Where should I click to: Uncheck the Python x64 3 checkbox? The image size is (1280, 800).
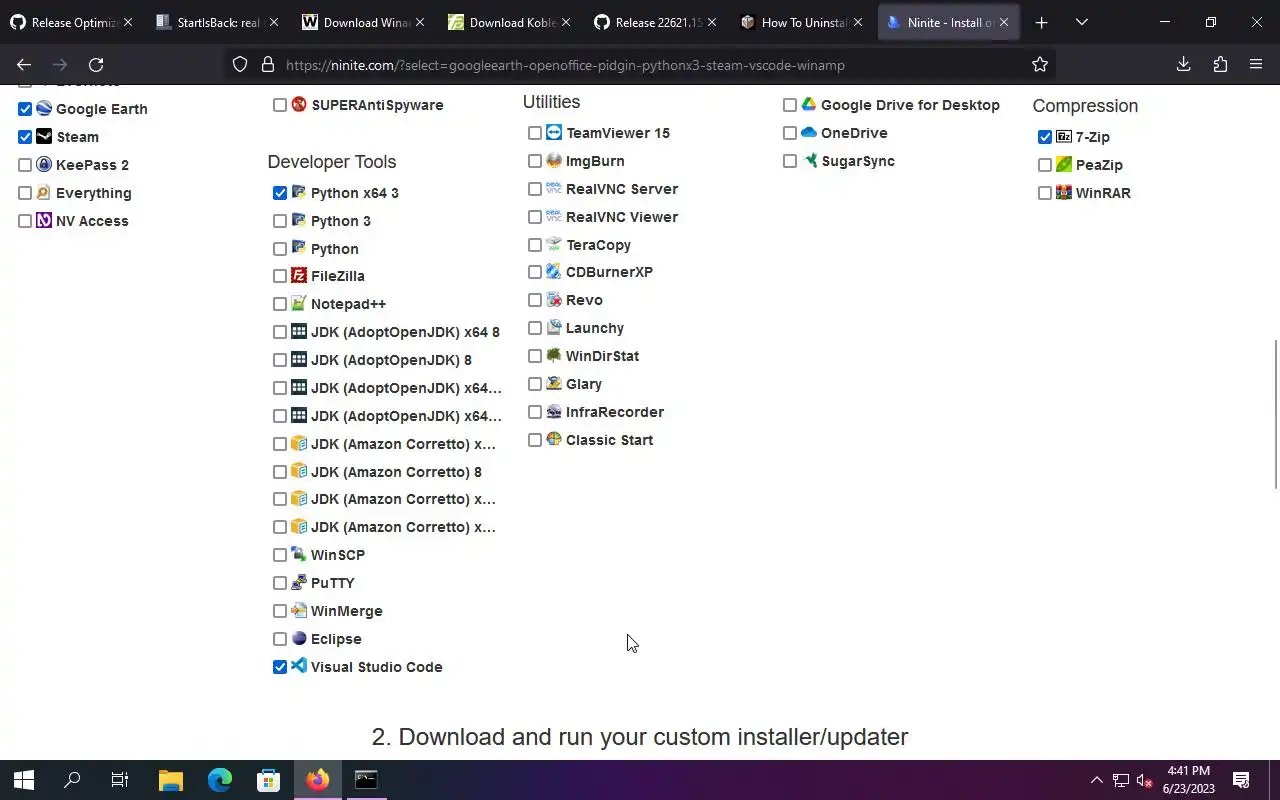pos(280,193)
